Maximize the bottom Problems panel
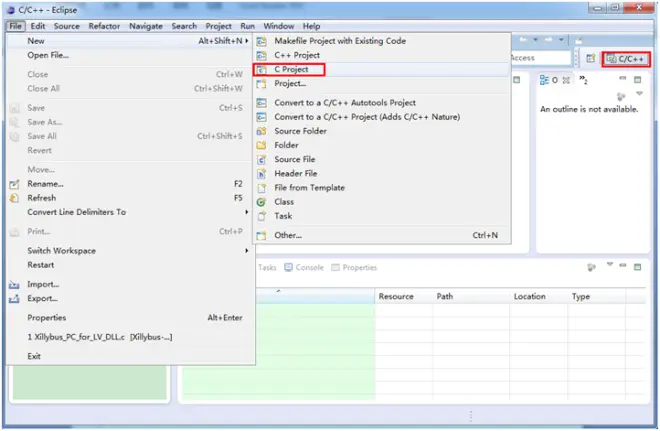The image size is (660, 431). point(637,267)
